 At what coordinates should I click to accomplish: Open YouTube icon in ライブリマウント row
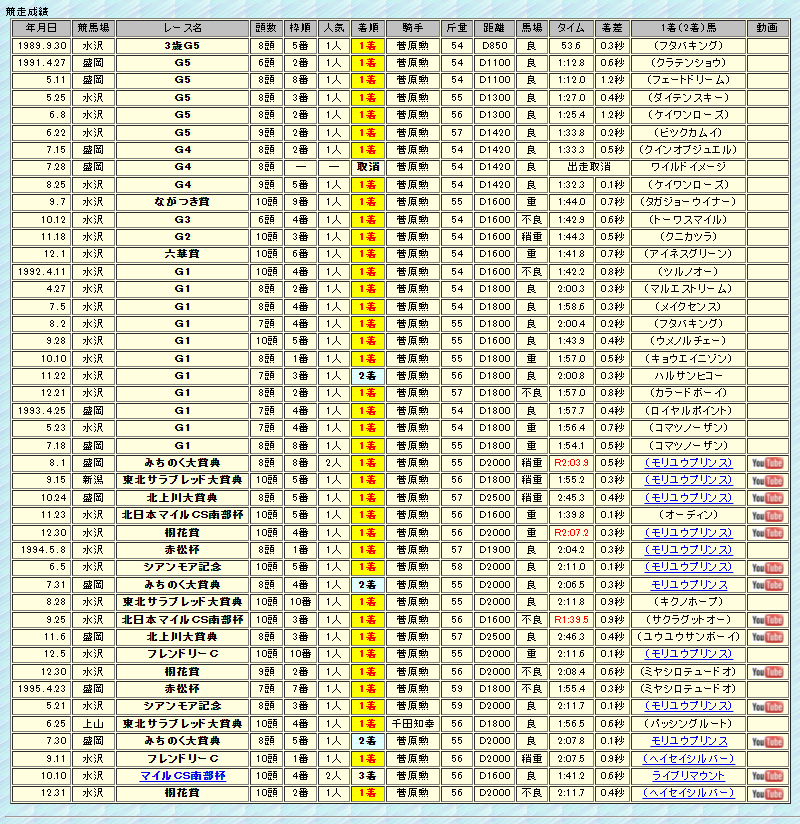[767, 776]
